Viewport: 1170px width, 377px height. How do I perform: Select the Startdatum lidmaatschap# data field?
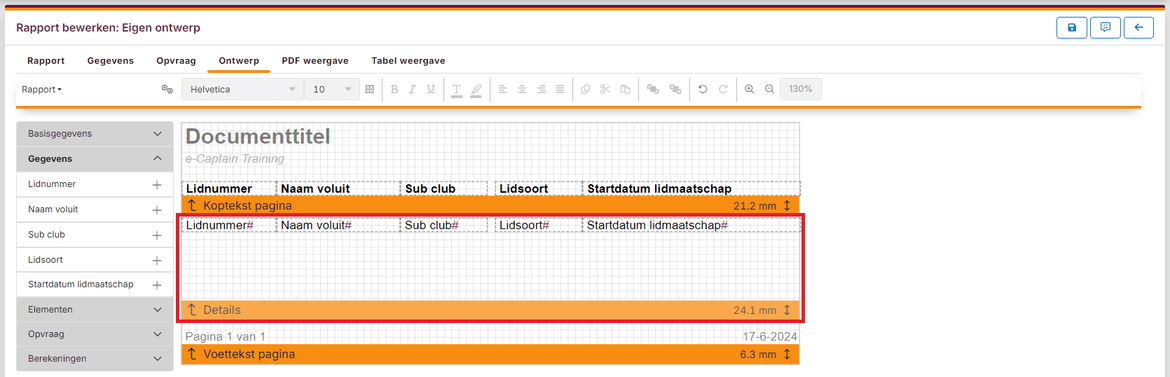691,225
